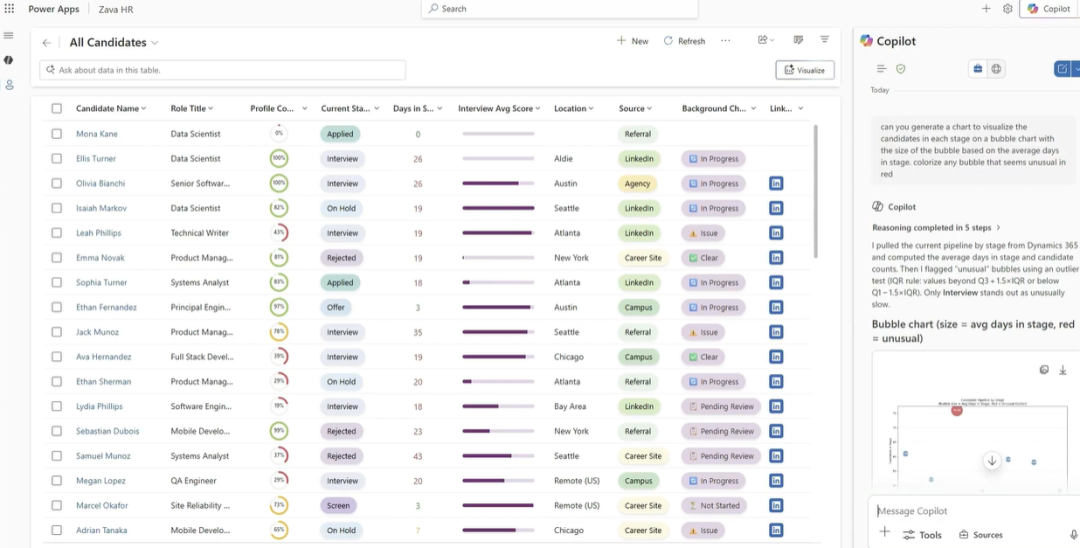Open the LinkedIn icon in Emma Novak's row
1080x548 pixels.
point(776,258)
